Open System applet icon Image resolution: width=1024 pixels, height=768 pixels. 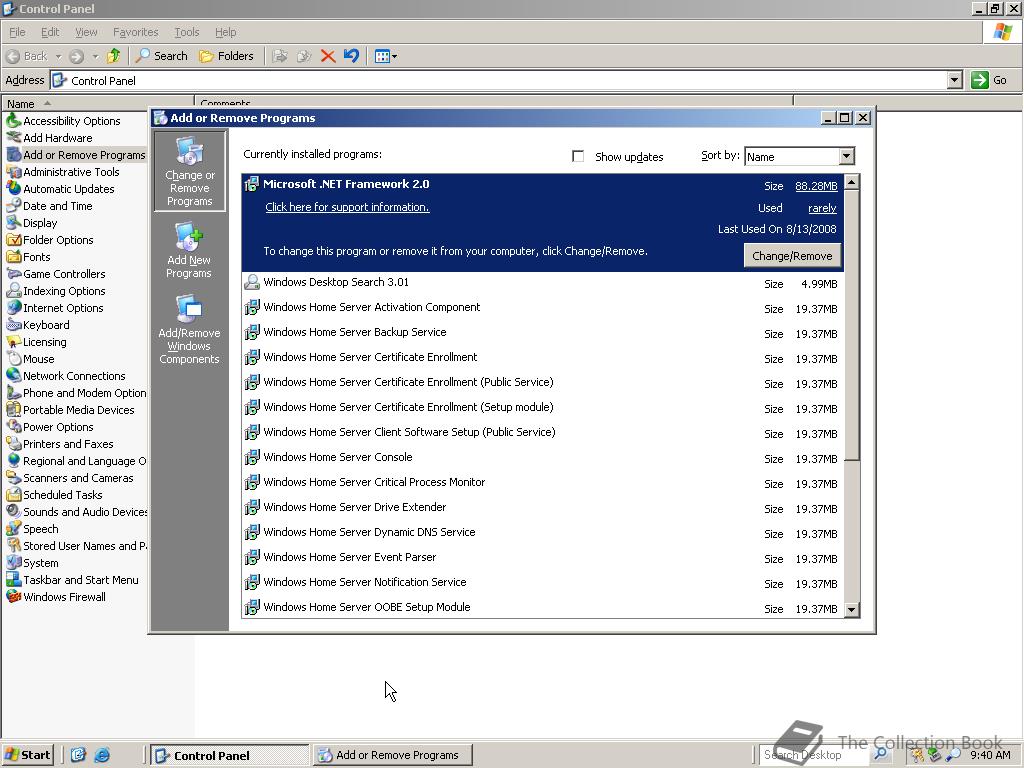click(x=13, y=562)
